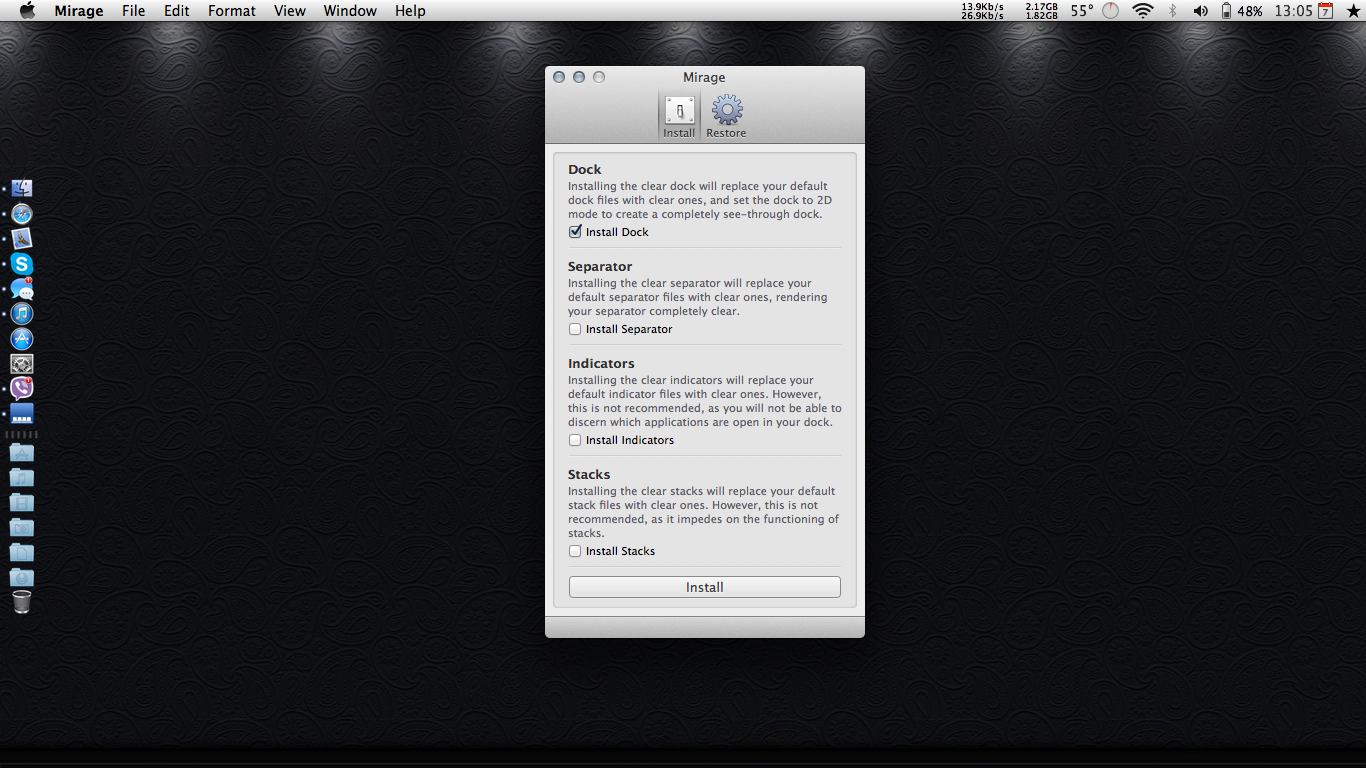Click the Bluetooth menu bar icon
Viewport: 1366px width, 768px height.
point(1173,11)
